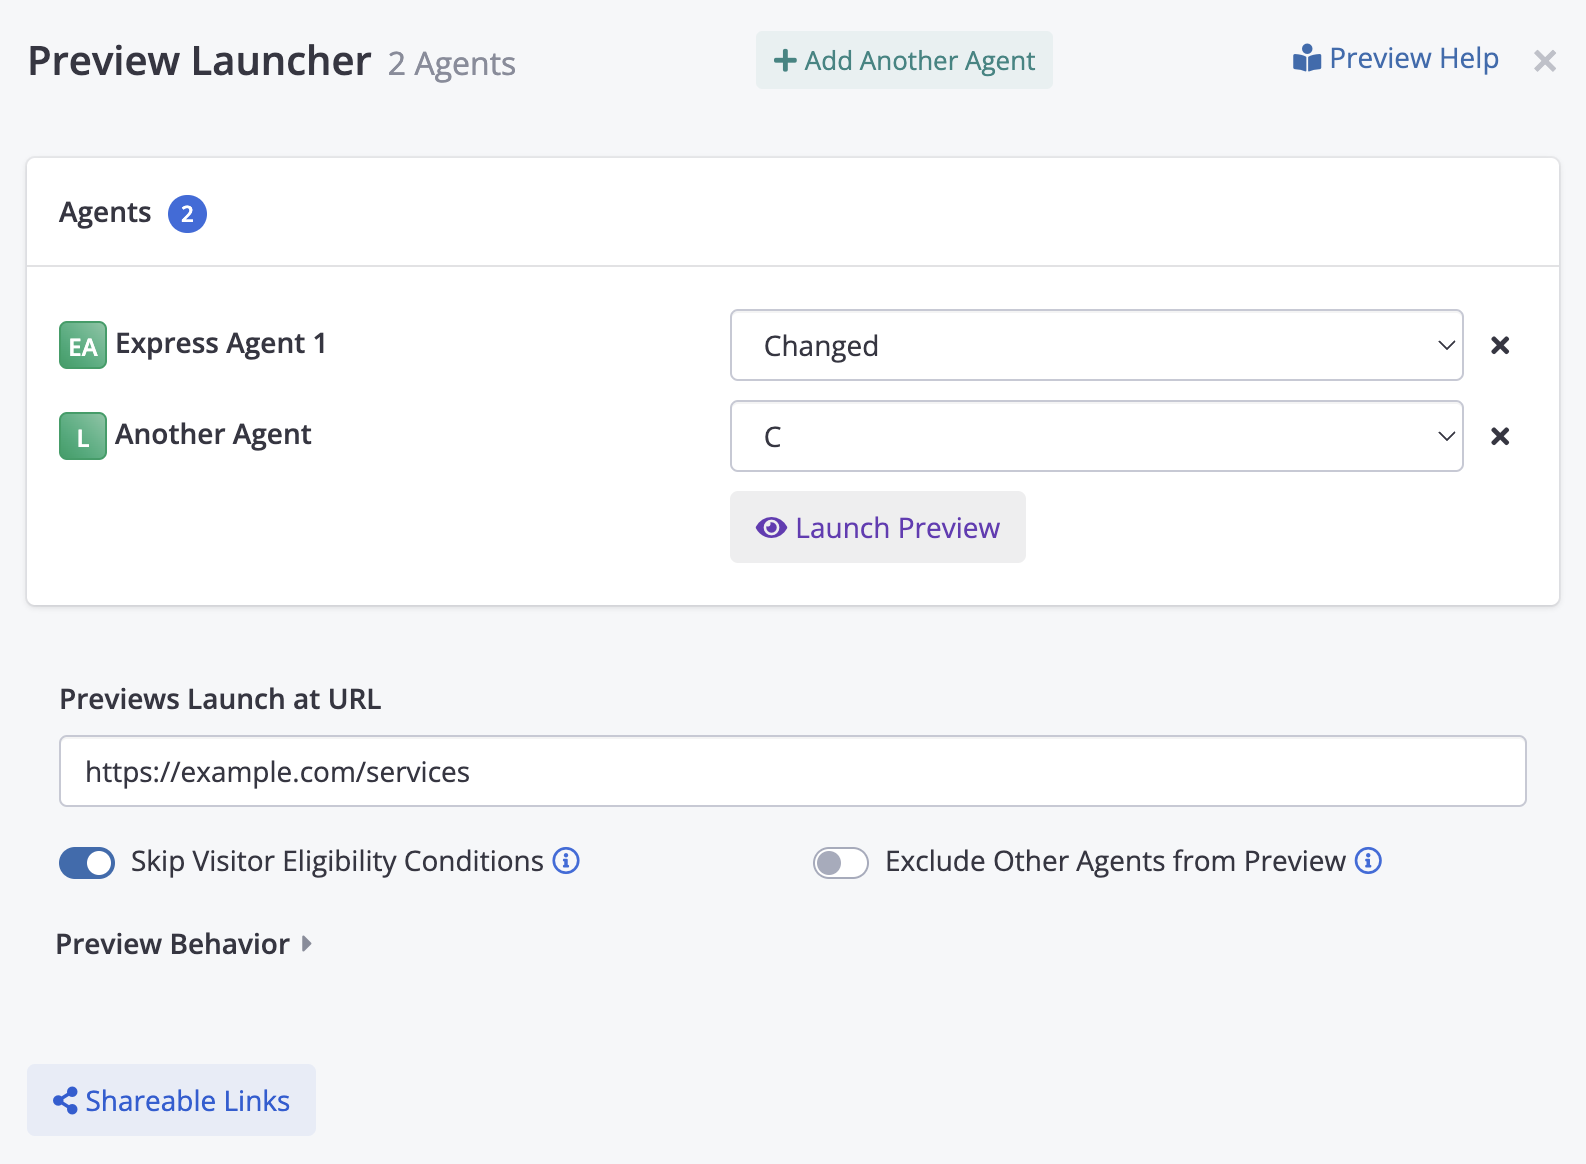Remove Express Agent 1 with its X icon
Image resolution: width=1586 pixels, height=1164 pixels.
(1500, 346)
